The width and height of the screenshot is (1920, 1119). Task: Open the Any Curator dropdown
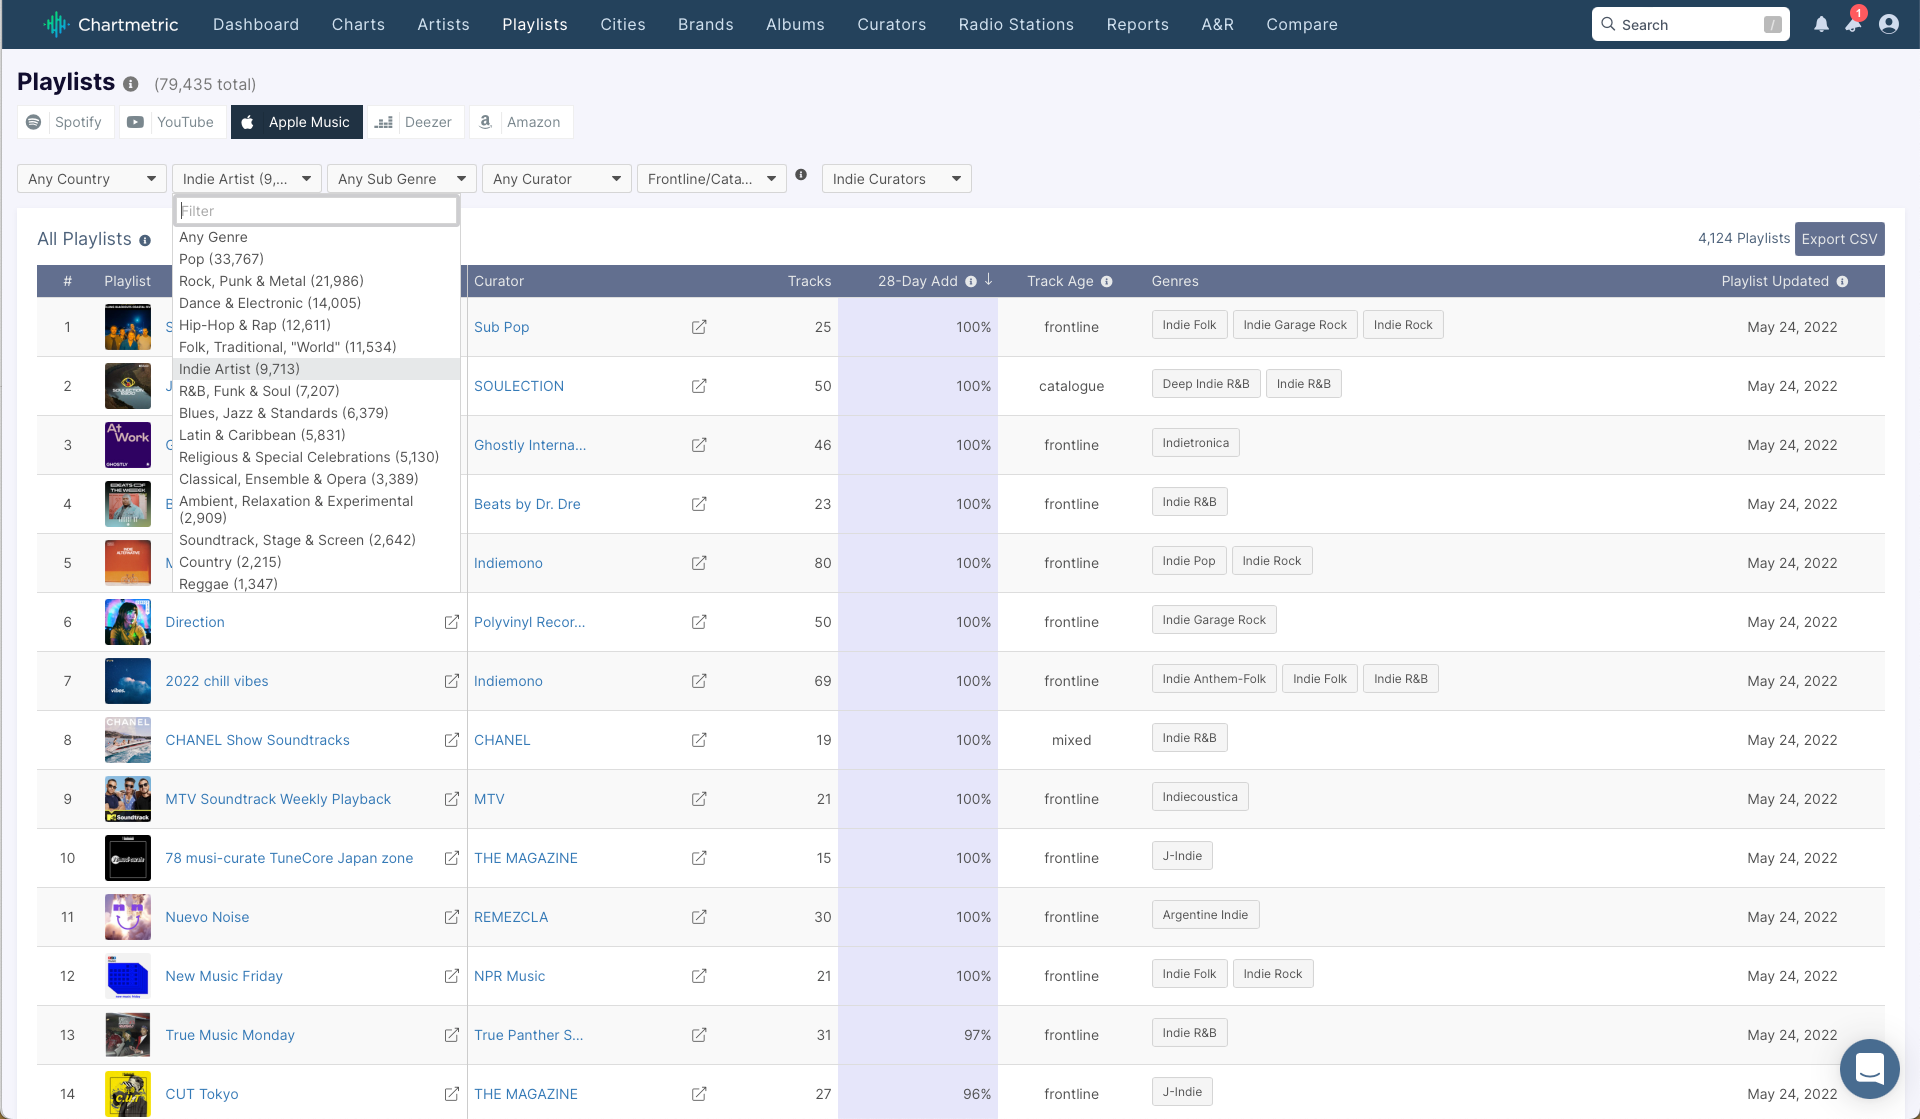(556, 179)
